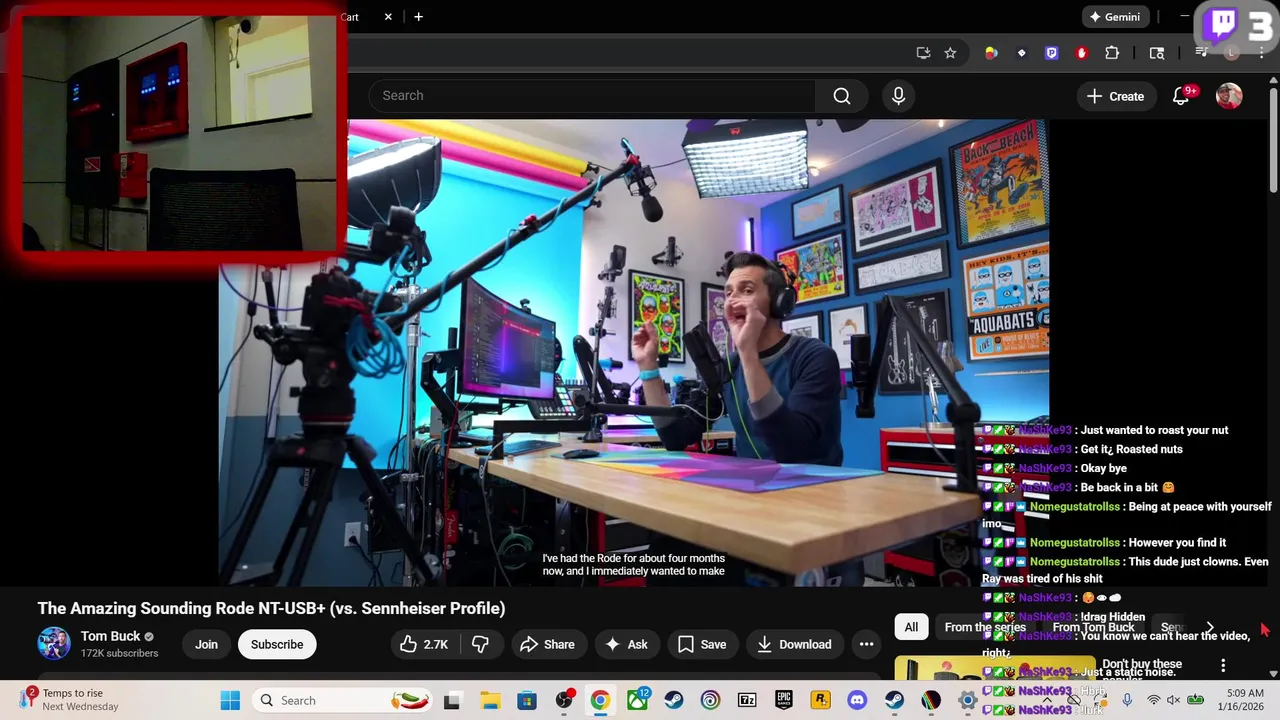Open 7-Zip from the taskbar
The image size is (1280, 720).
747,700
